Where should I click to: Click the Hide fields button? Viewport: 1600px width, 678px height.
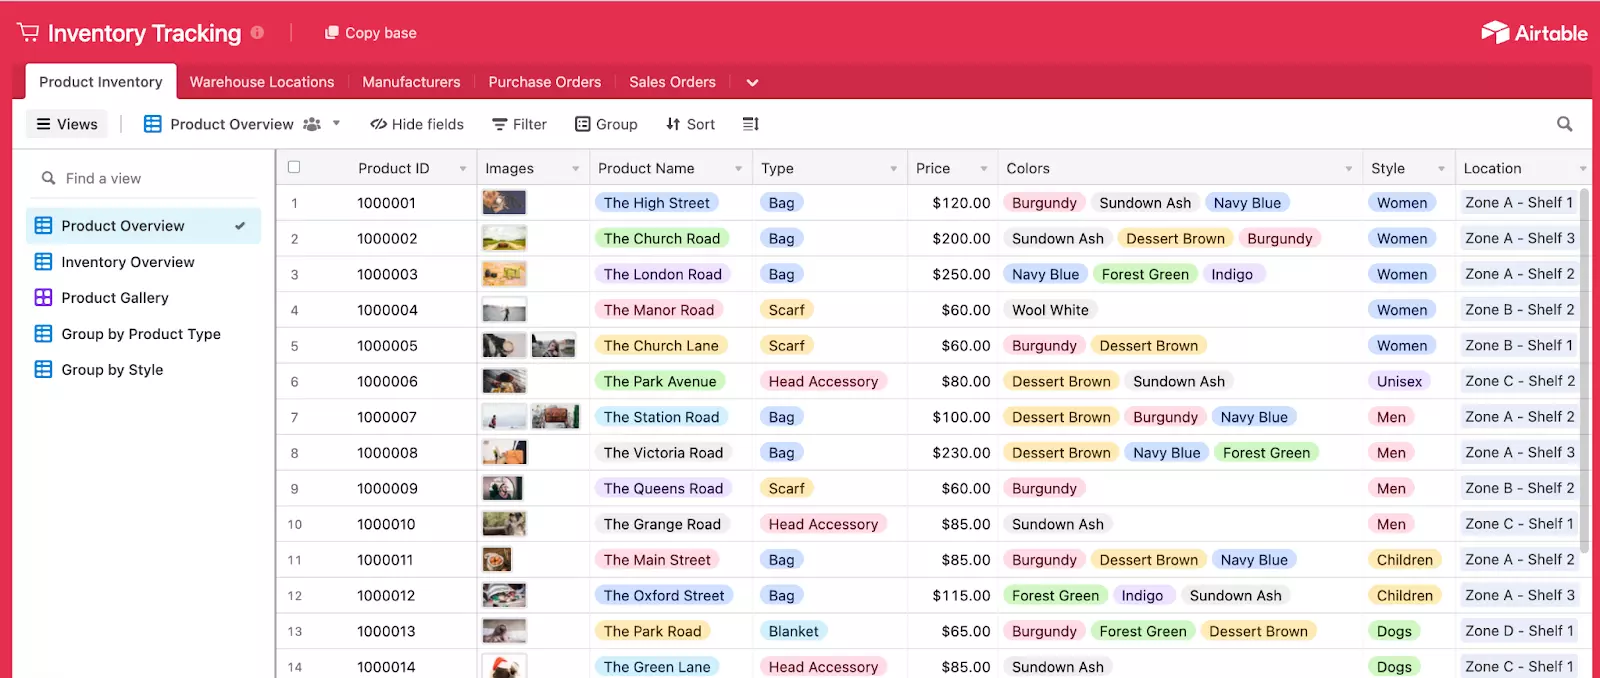(x=417, y=124)
